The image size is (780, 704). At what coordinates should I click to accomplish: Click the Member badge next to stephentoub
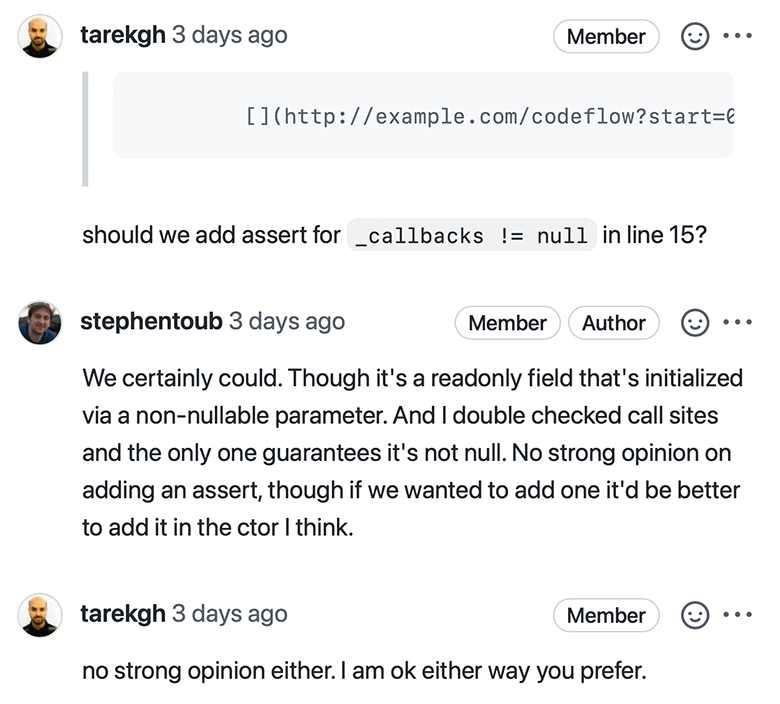[507, 323]
